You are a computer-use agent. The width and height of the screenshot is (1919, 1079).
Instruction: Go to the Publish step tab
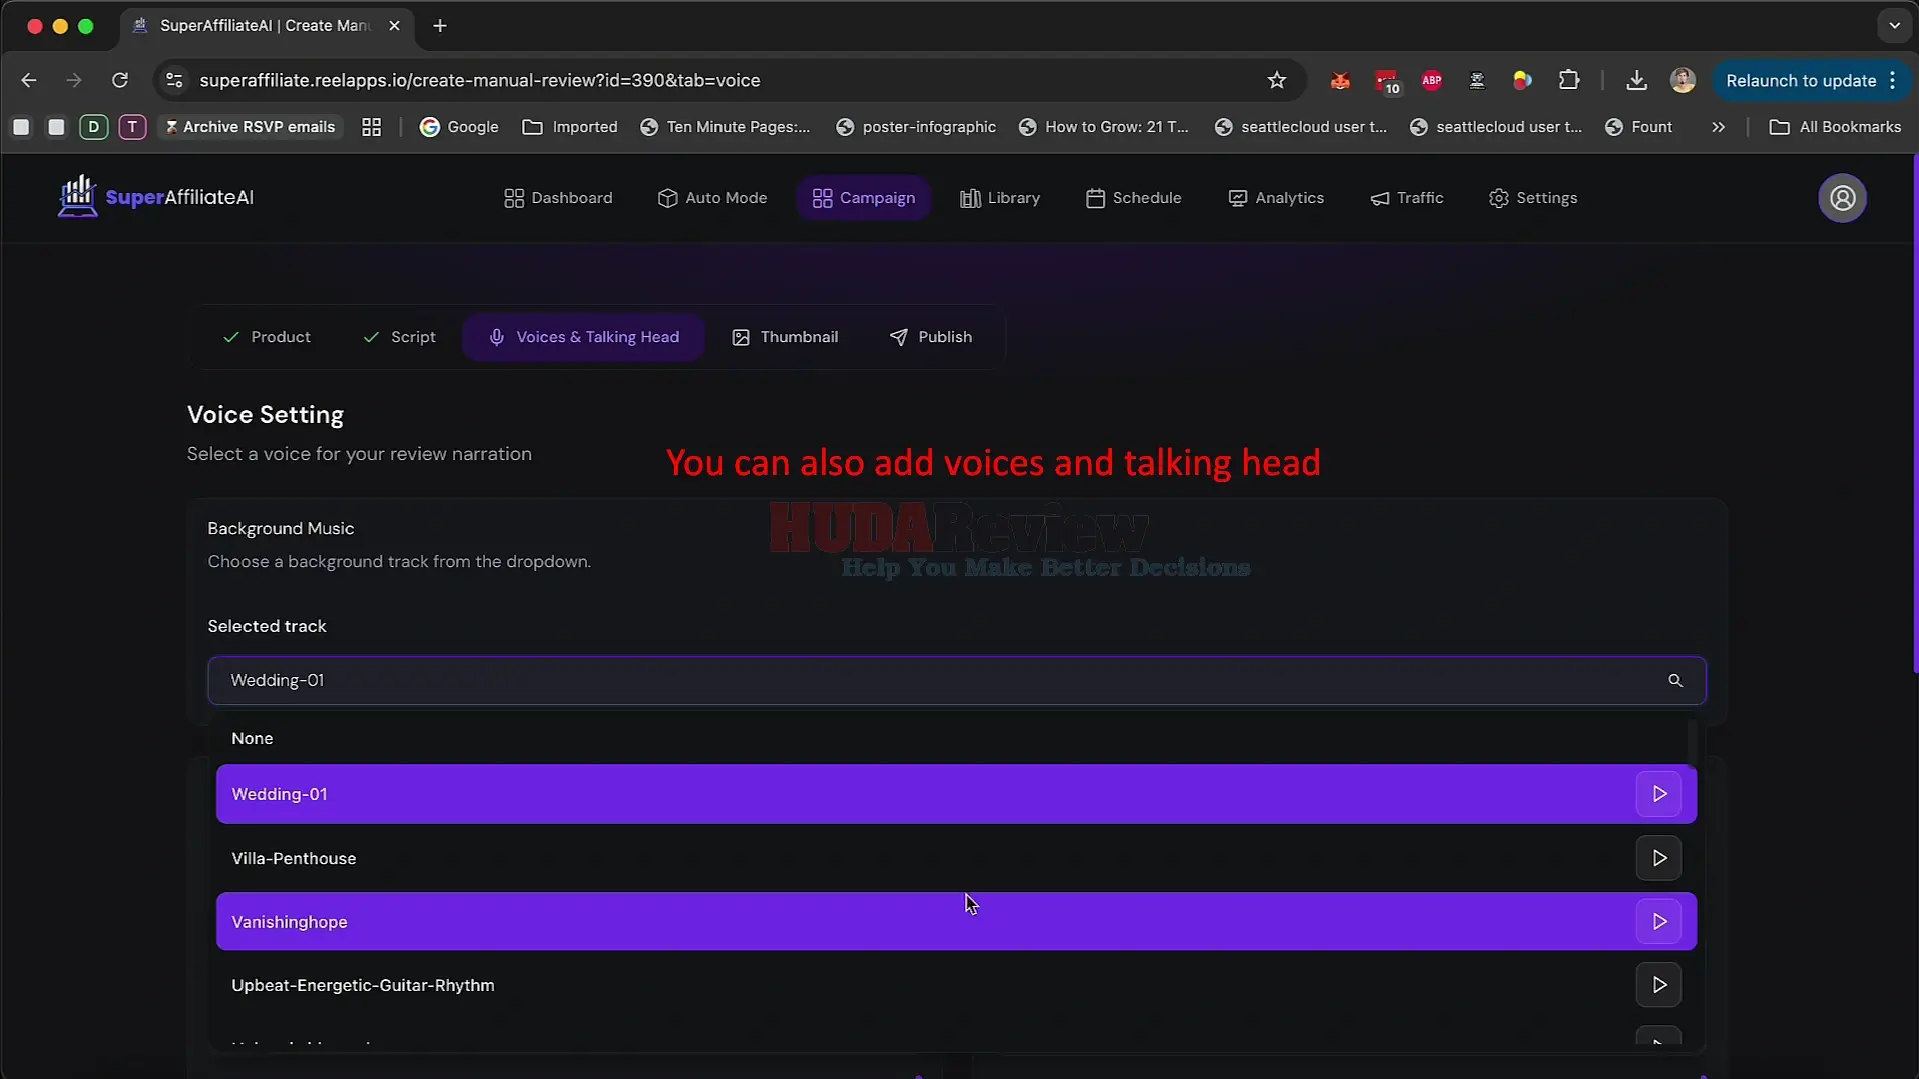(931, 337)
